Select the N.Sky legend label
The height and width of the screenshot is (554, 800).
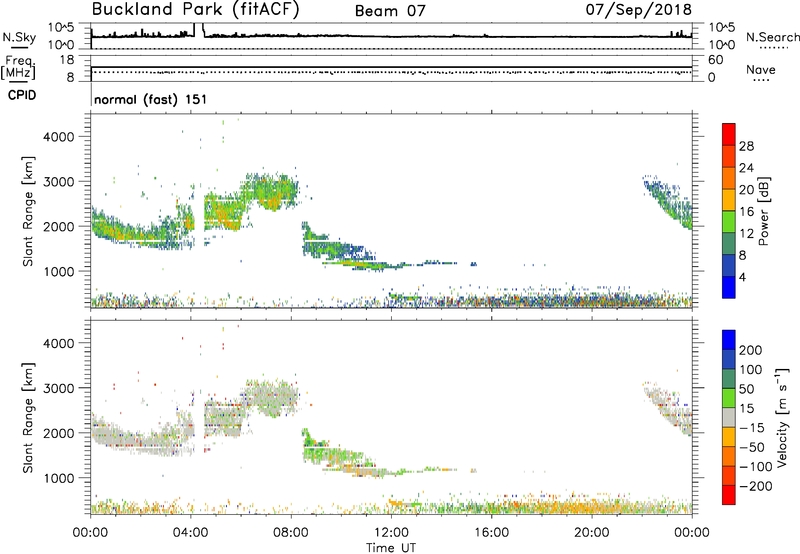[x=19, y=37]
